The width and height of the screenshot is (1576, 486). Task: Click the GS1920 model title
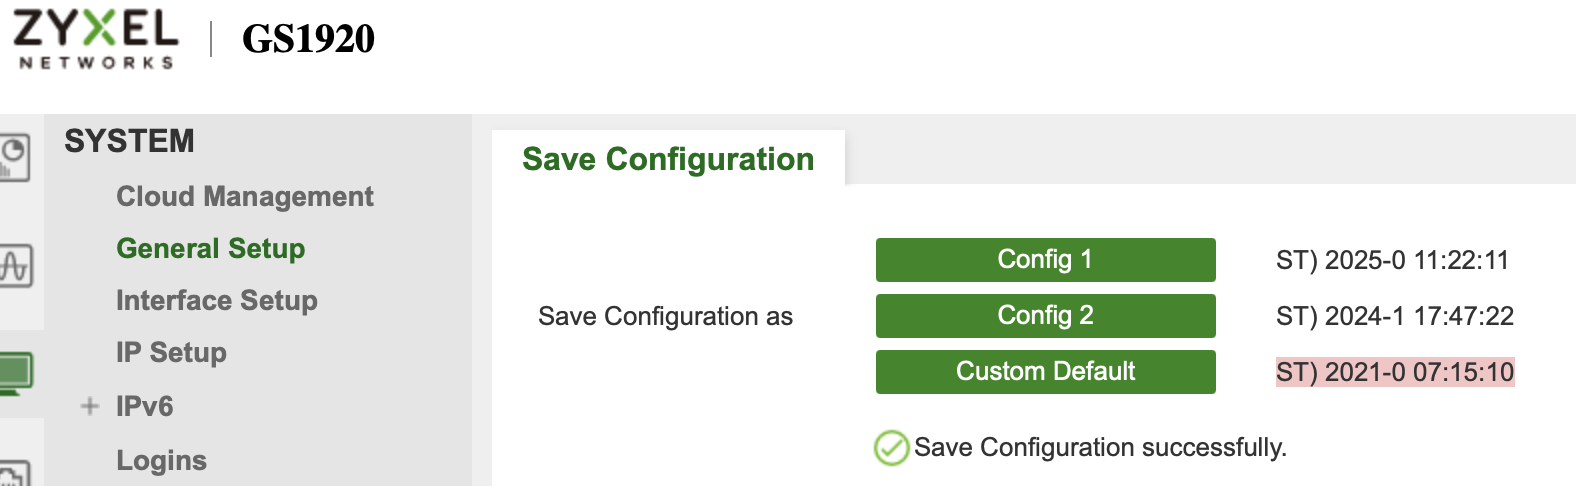(x=308, y=39)
